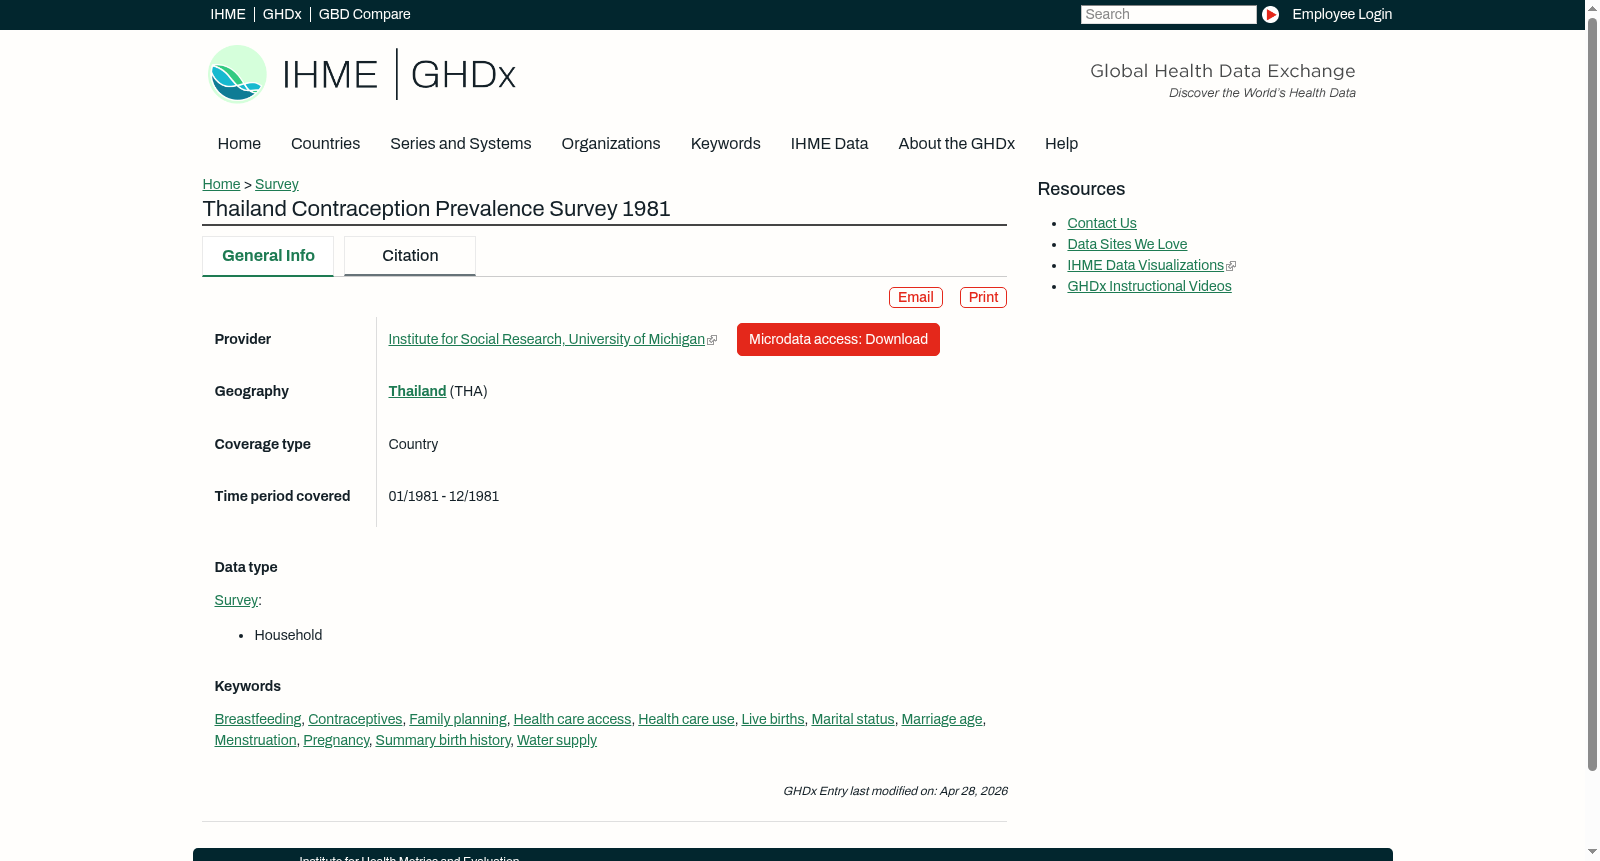The image size is (1600, 861).
Task: Open Family planning keyword link
Action: click(458, 719)
